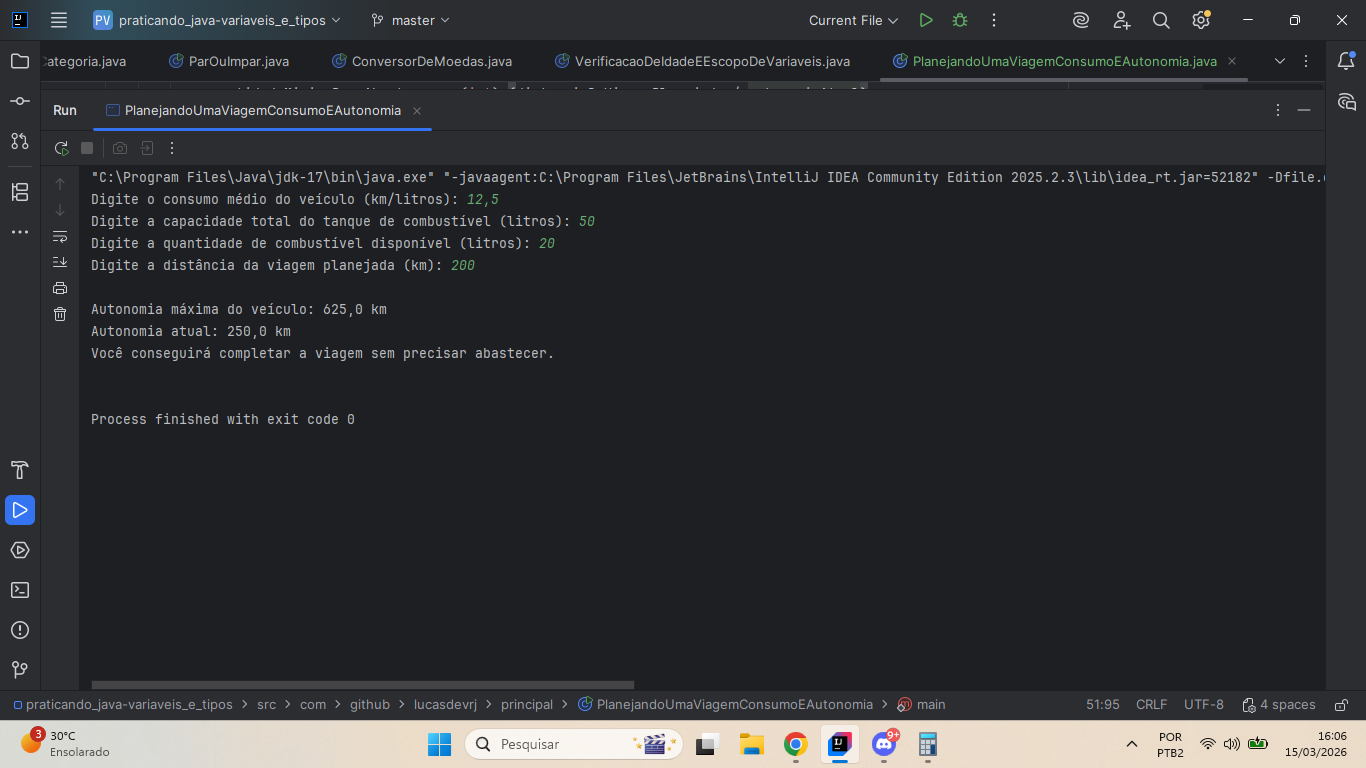Image resolution: width=1366 pixels, height=768 pixels.
Task: Click the Rerun icon in Run toolbar
Action: 61,148
